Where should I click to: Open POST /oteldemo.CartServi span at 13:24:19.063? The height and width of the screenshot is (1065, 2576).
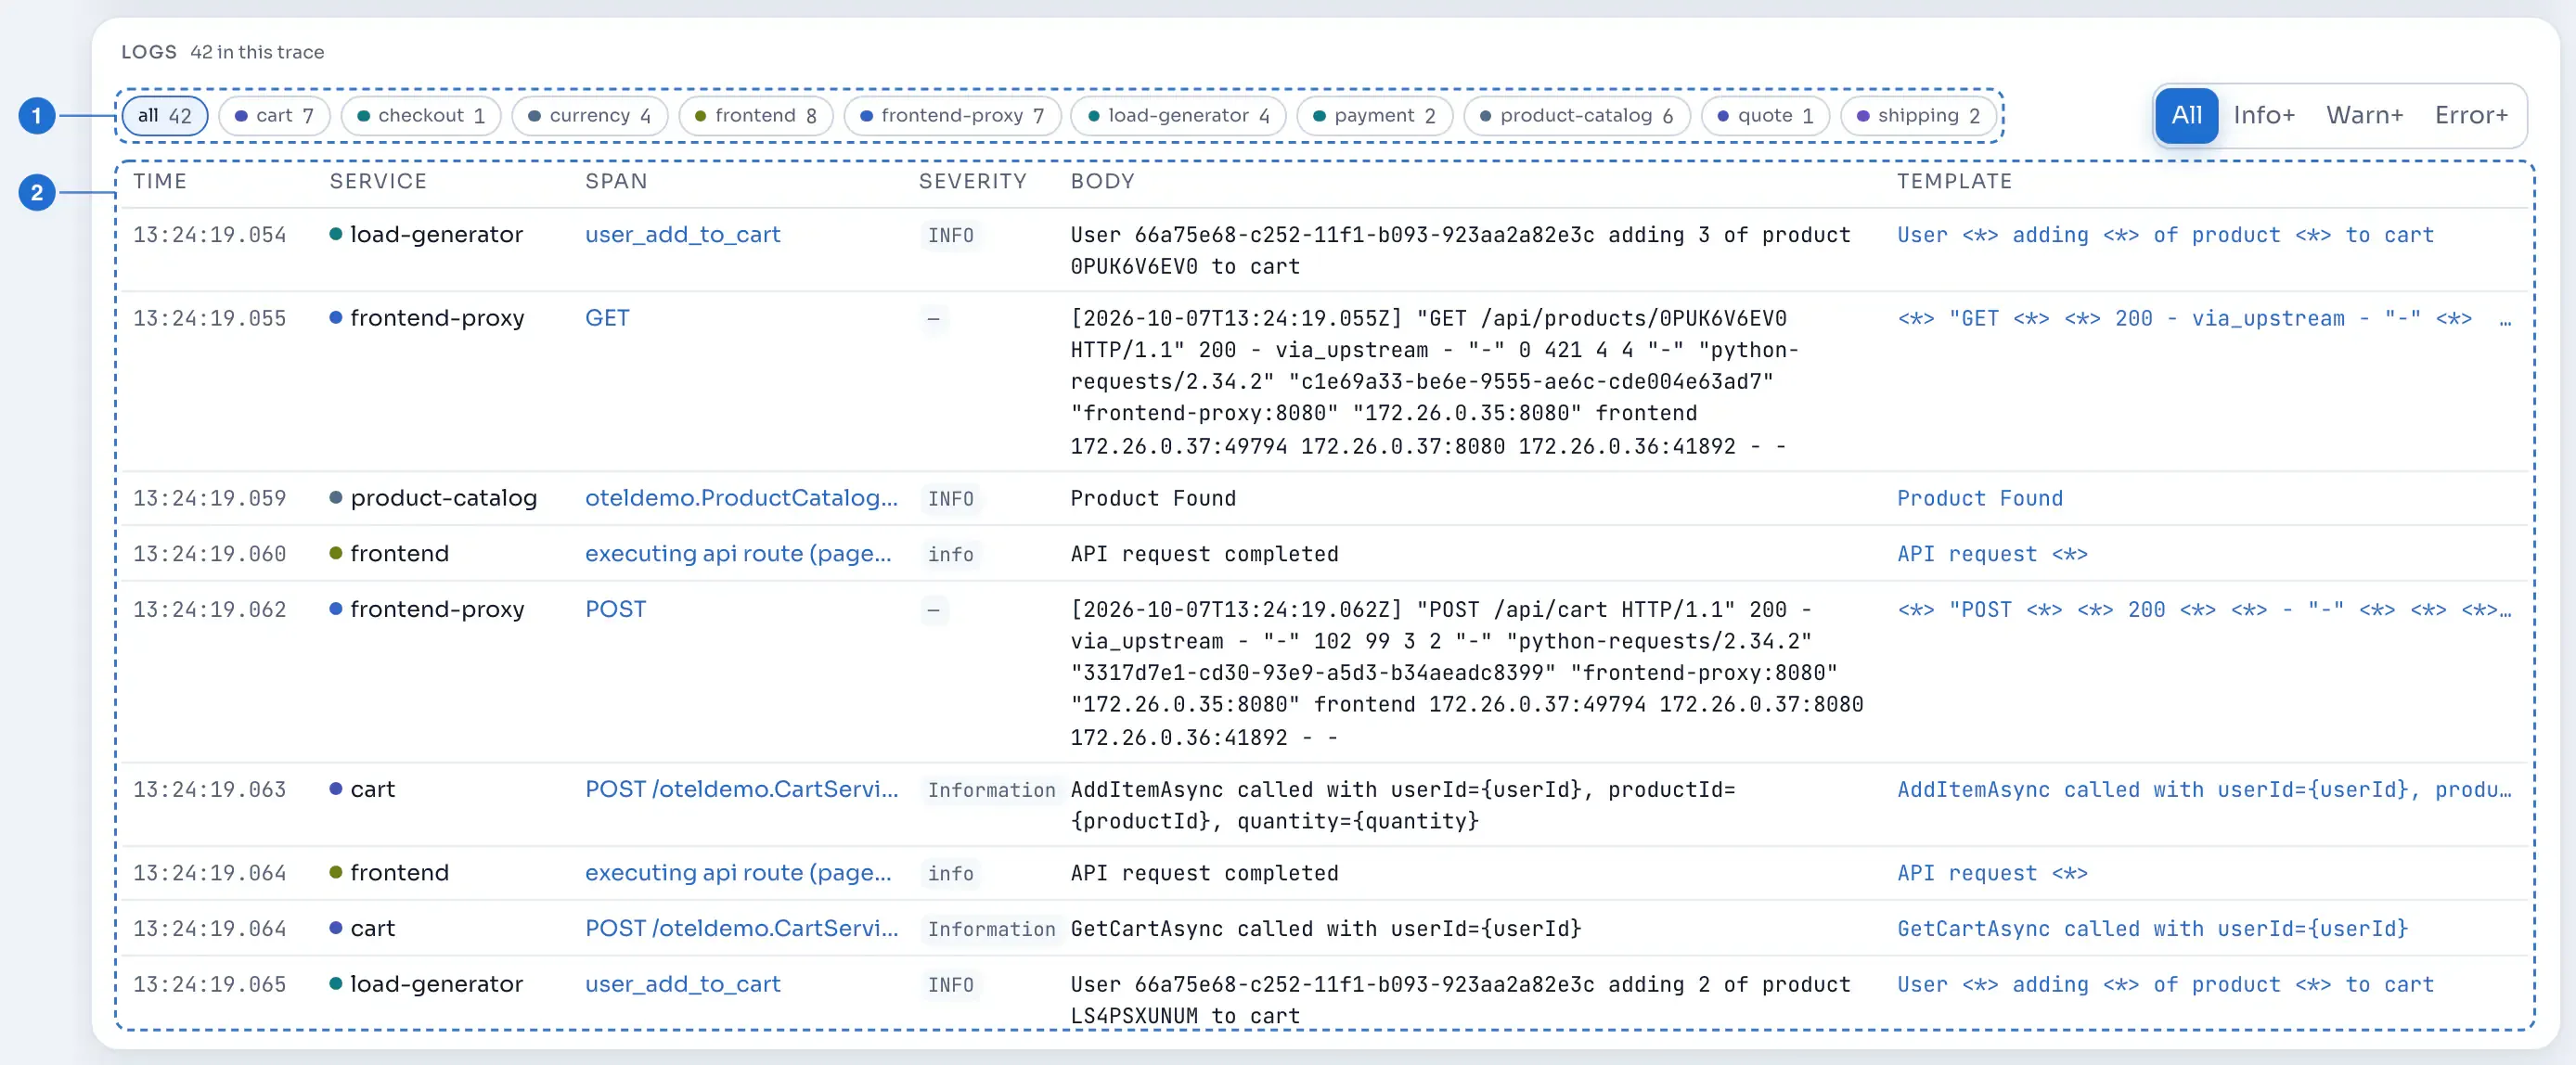coord(741,790)
